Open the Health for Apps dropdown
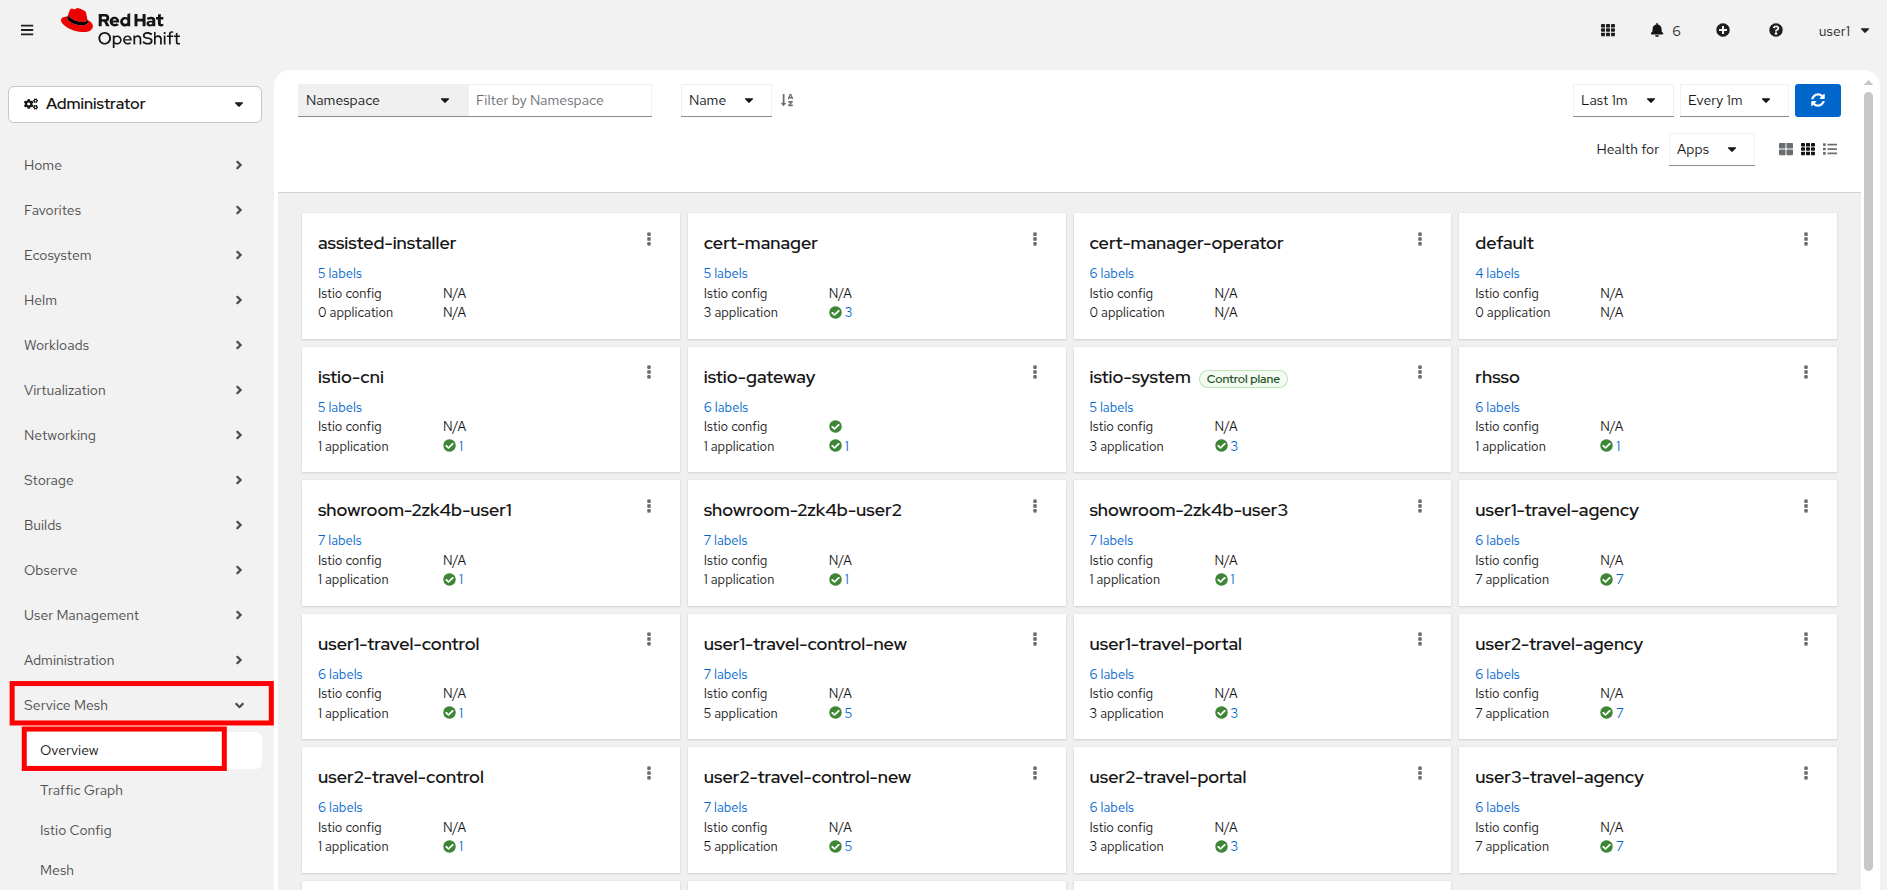This screenshot has width=1887, height=890. [x=1710, y=149]
